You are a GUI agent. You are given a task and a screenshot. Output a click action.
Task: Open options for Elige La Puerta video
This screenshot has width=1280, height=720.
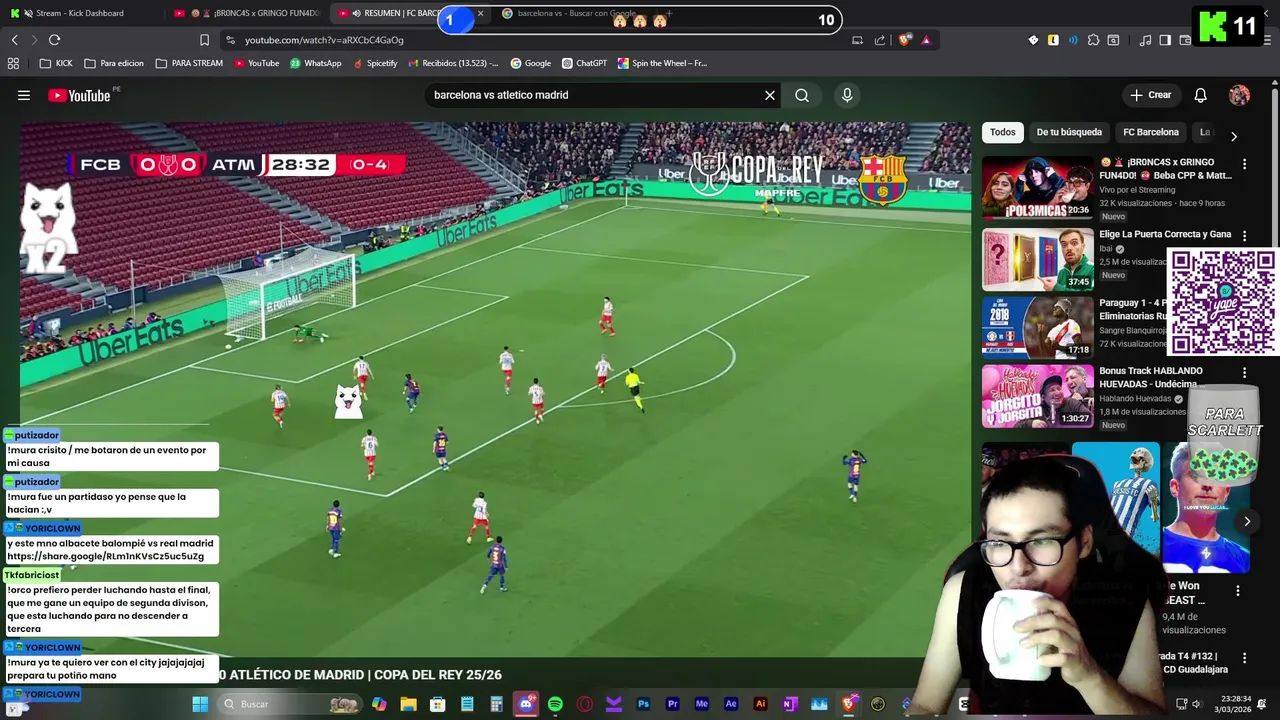click(x=1245, y=236)
